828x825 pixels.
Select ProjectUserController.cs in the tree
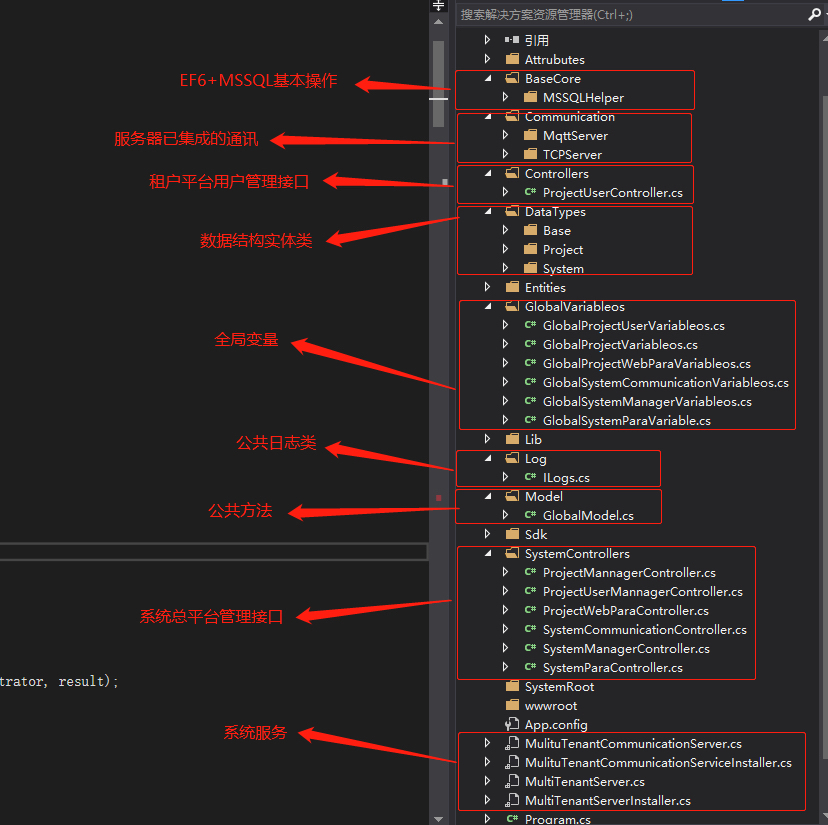(612, 193)
